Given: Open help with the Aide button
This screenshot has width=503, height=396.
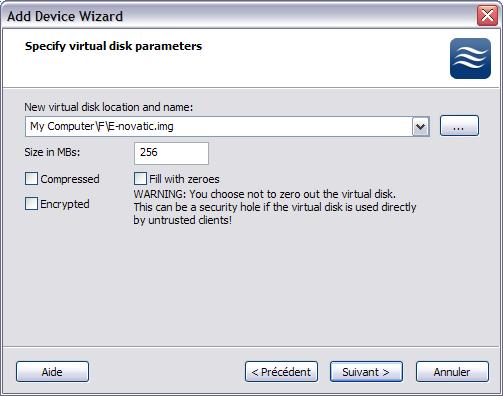Looking at the screenshot, I should (x=52, y=372).
